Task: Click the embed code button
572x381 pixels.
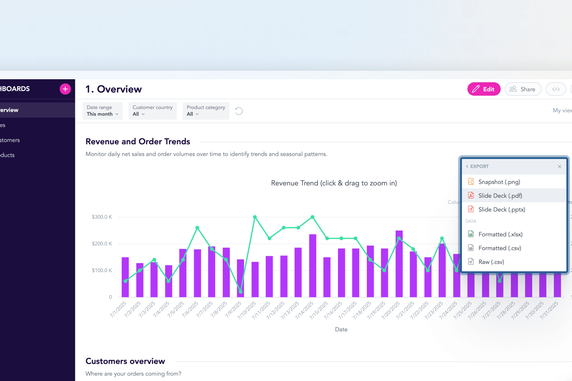Action: click(556, 89)
